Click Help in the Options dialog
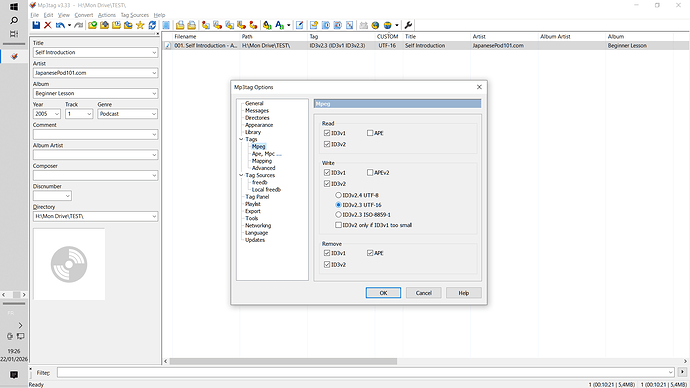 (464, 293)
